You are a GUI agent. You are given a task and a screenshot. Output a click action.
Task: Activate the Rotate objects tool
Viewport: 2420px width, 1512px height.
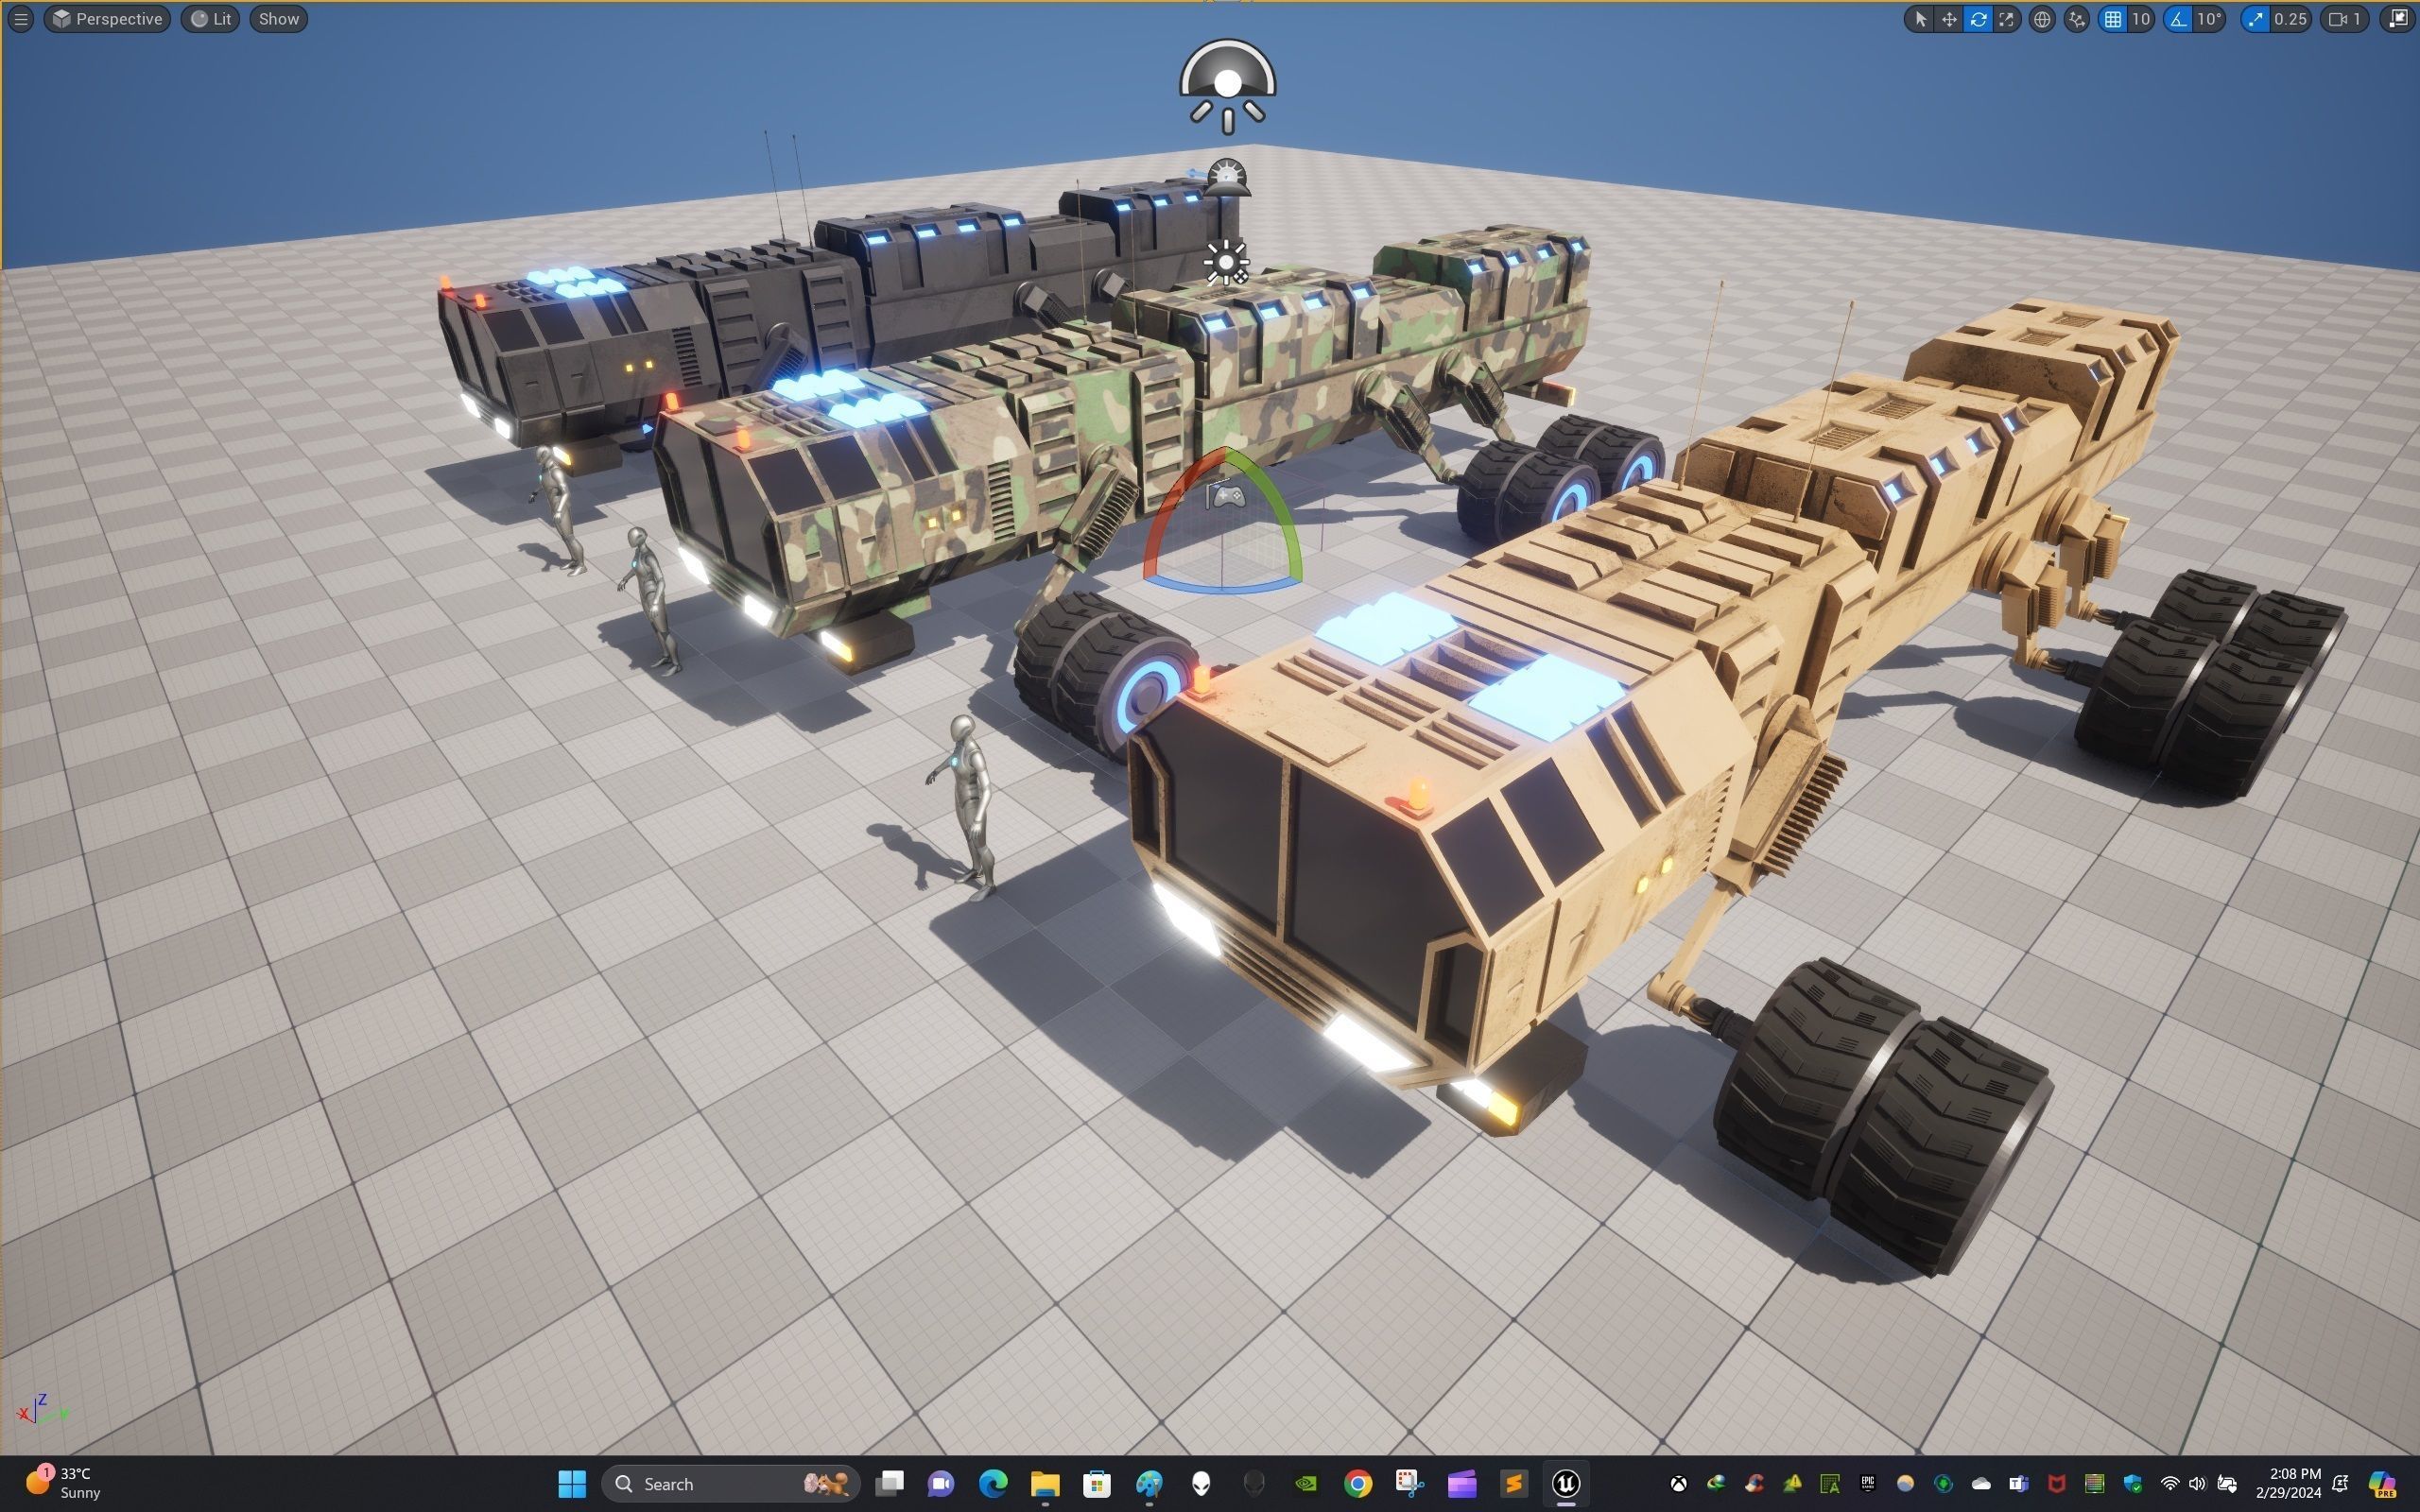click(1978, 19)
